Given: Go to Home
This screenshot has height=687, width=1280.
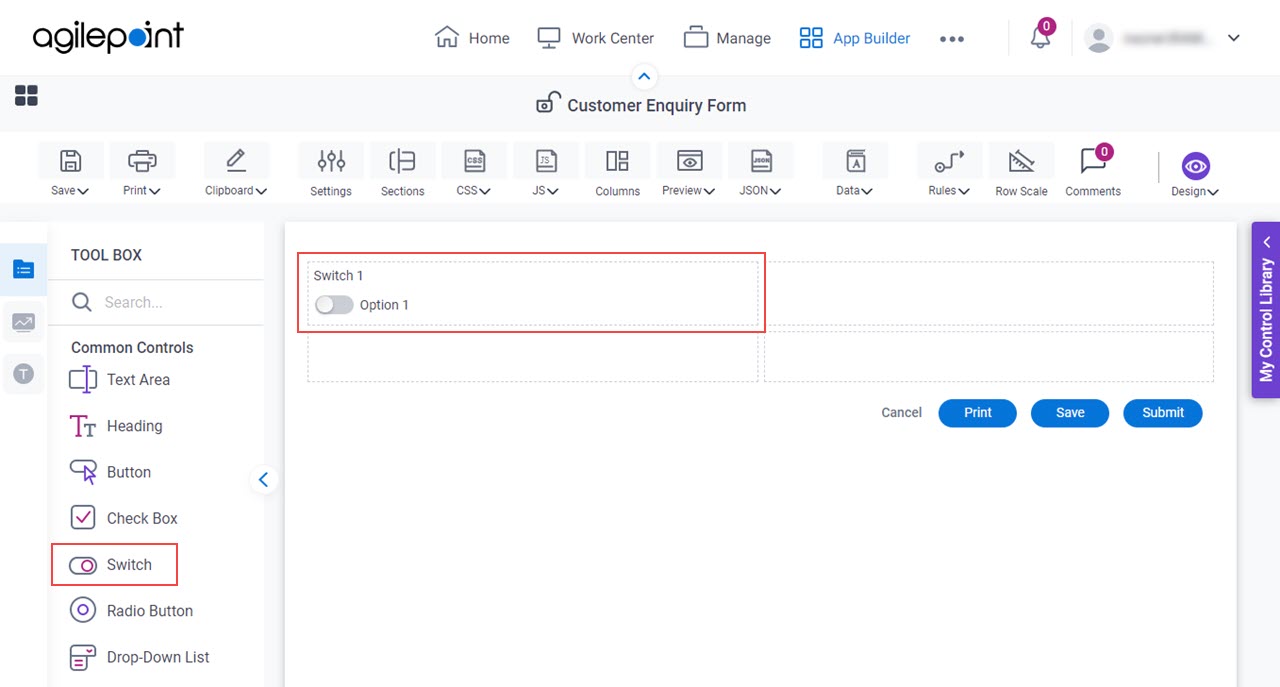Looking at the screenshot, I should [x=472, y=38].
